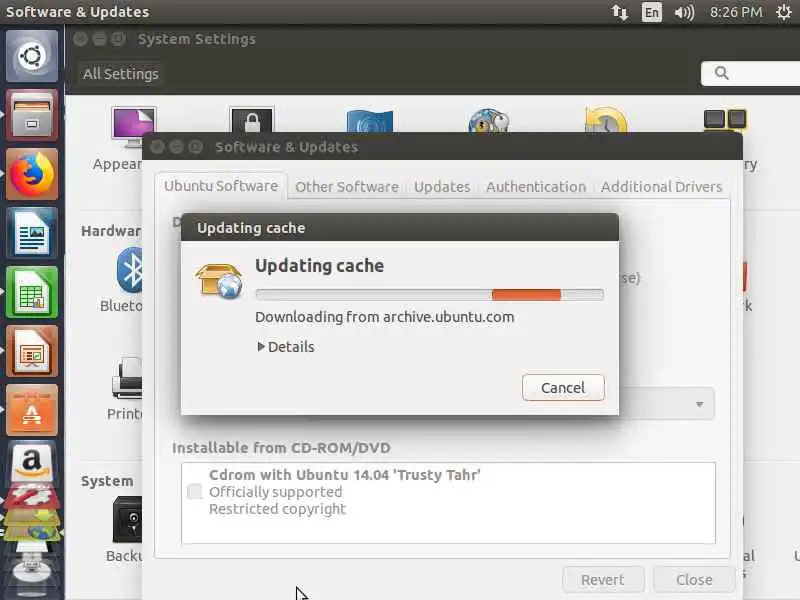Click the search magnifier in System Settings
Viewport: 800px width, 600px height.
[721, 73]
